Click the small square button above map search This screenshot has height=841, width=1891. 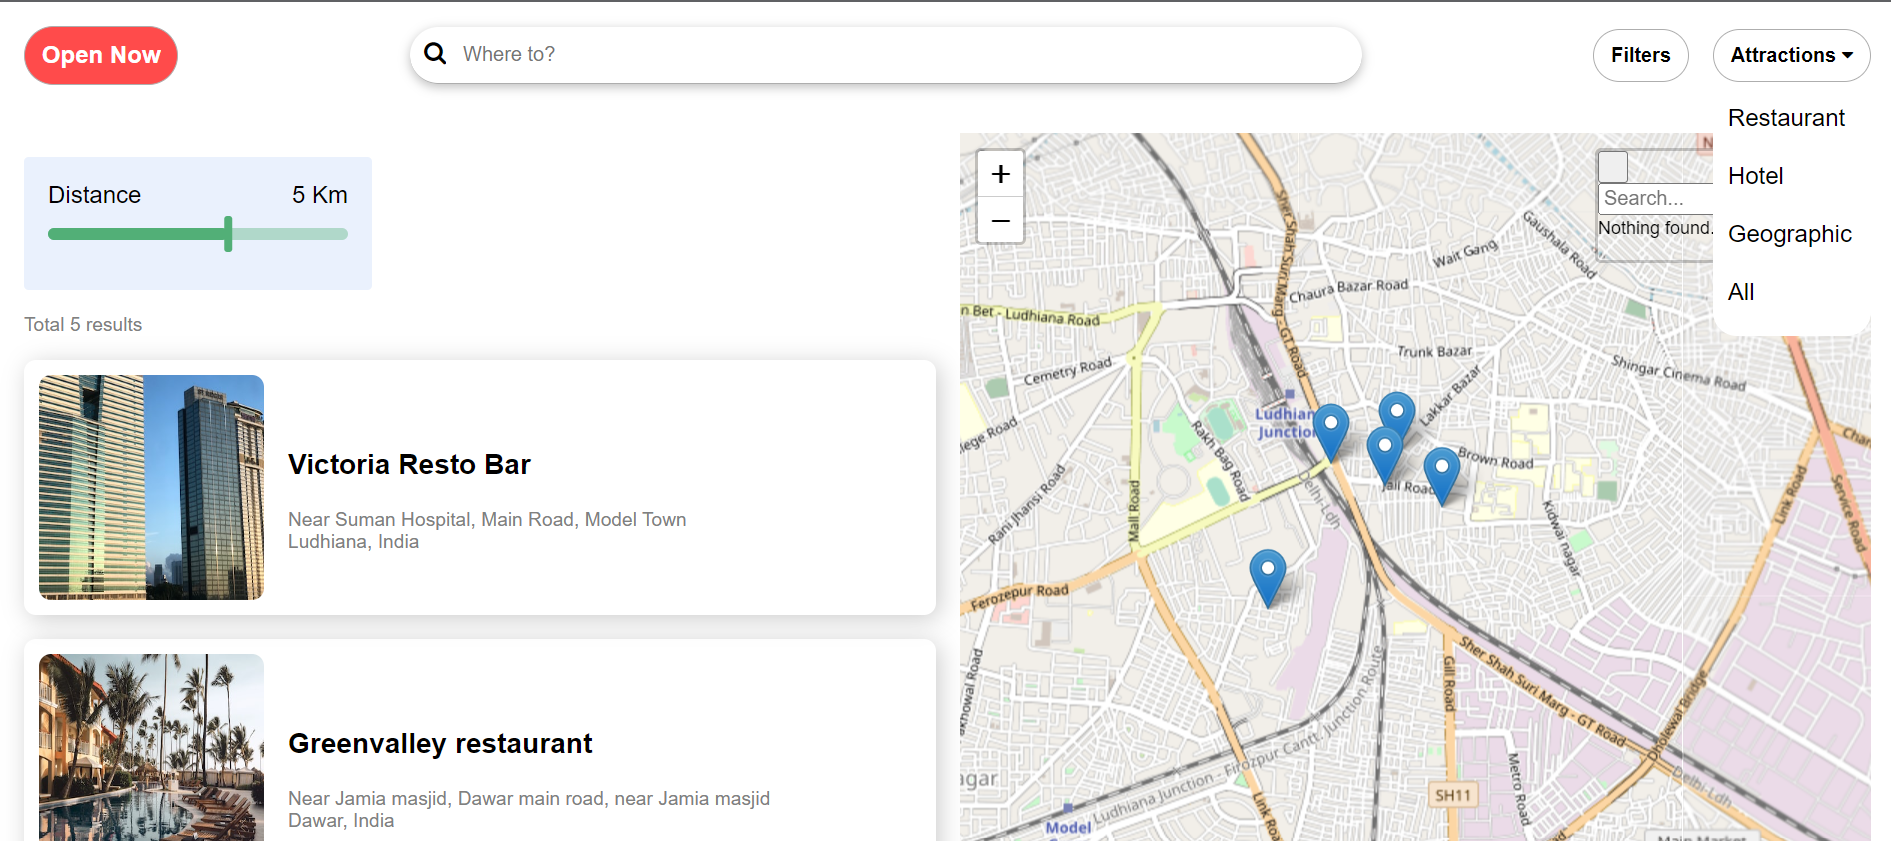pos(1612,166)
